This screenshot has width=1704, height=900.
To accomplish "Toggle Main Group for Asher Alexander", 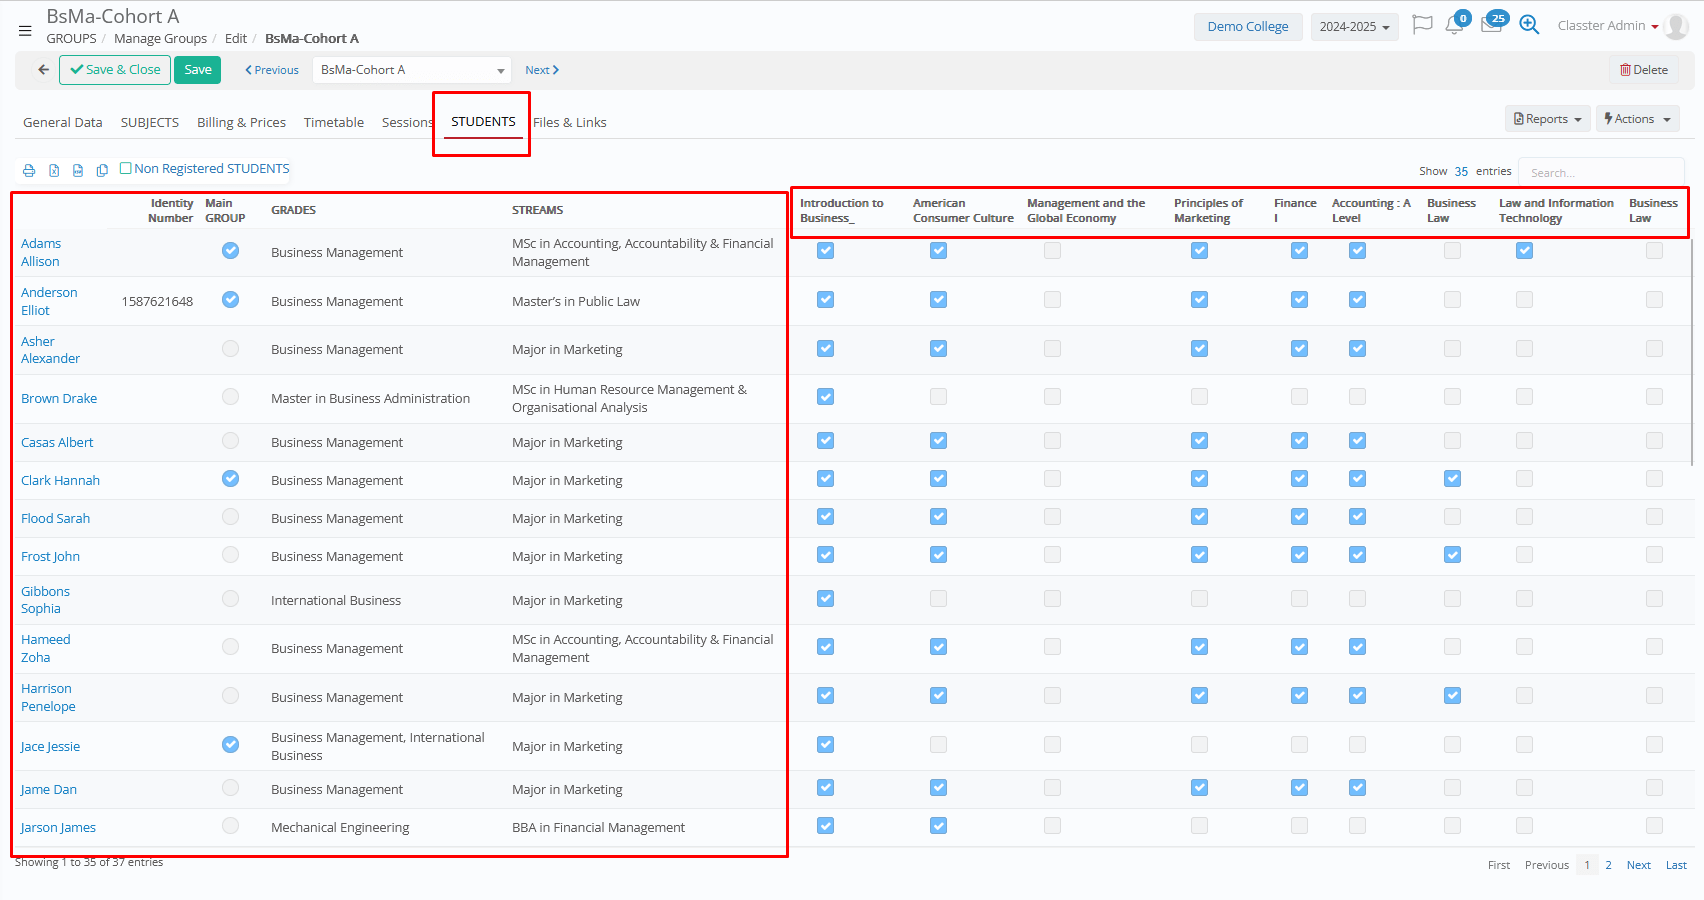I will (230, 349).
